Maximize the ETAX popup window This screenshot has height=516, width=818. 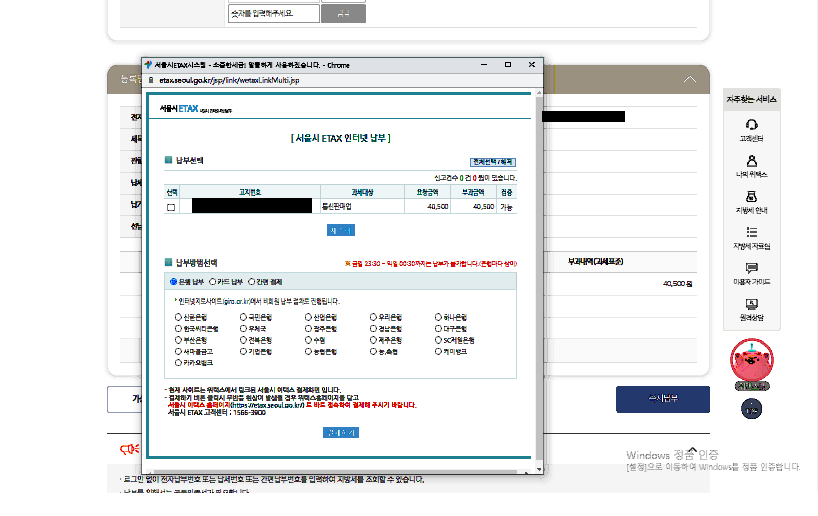coord(508,65)
